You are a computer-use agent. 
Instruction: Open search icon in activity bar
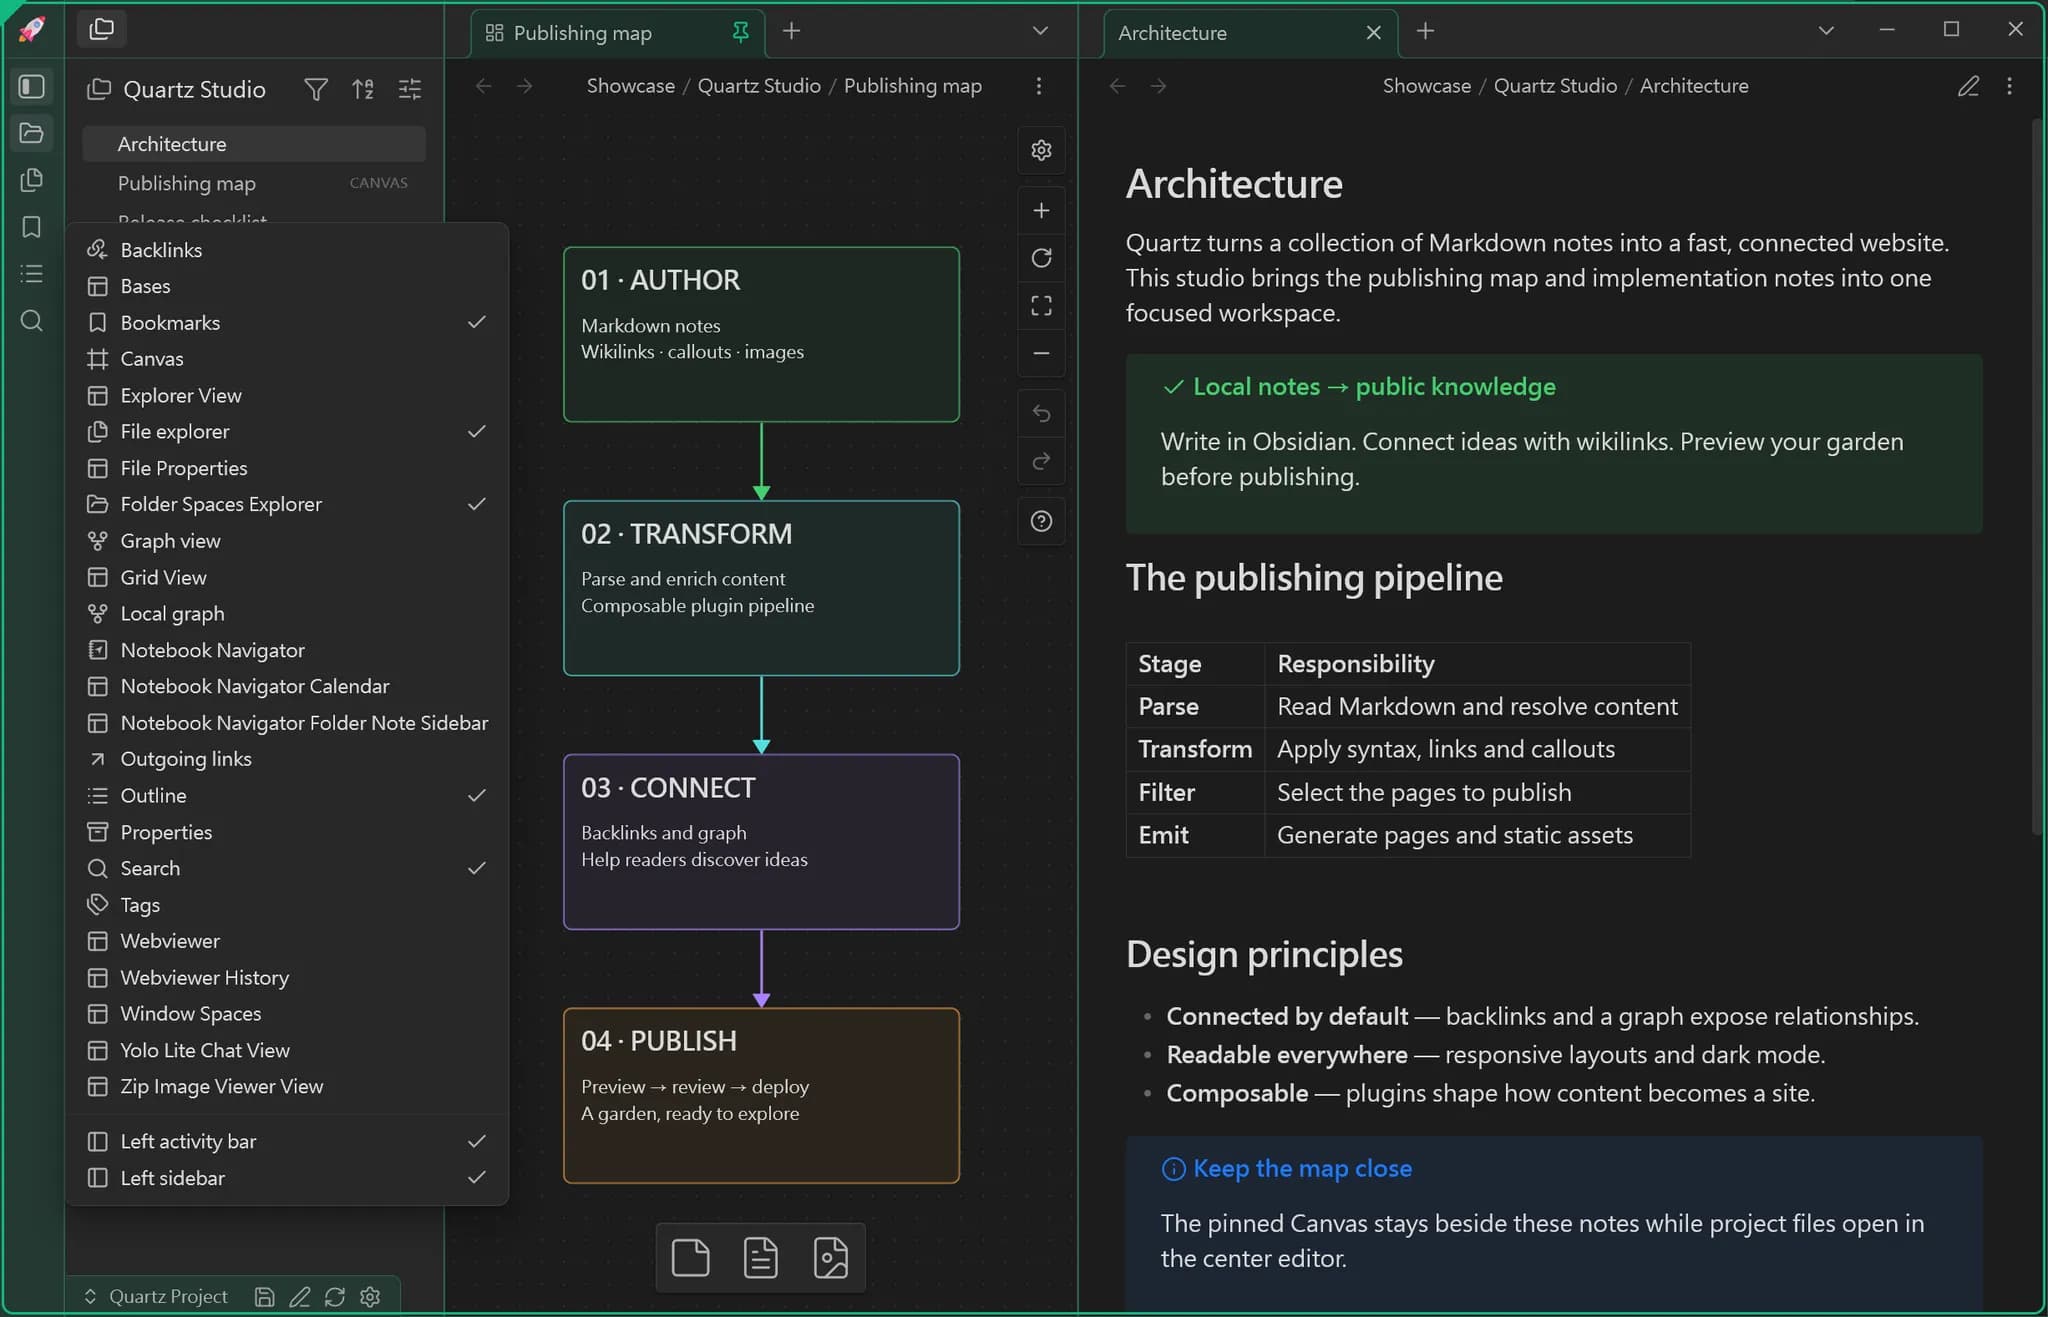click(x=32, y=320)
